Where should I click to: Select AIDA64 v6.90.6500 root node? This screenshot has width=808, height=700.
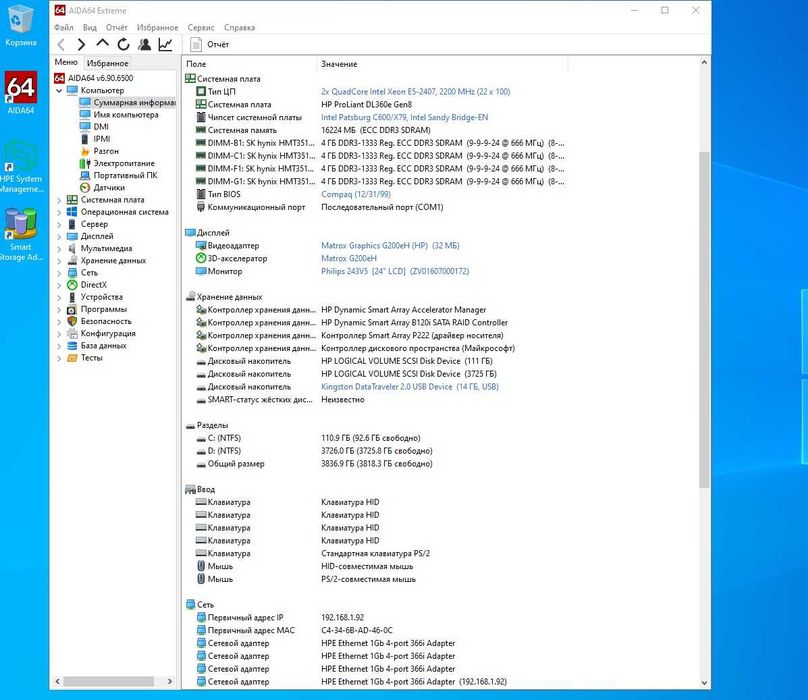(94, 78)
